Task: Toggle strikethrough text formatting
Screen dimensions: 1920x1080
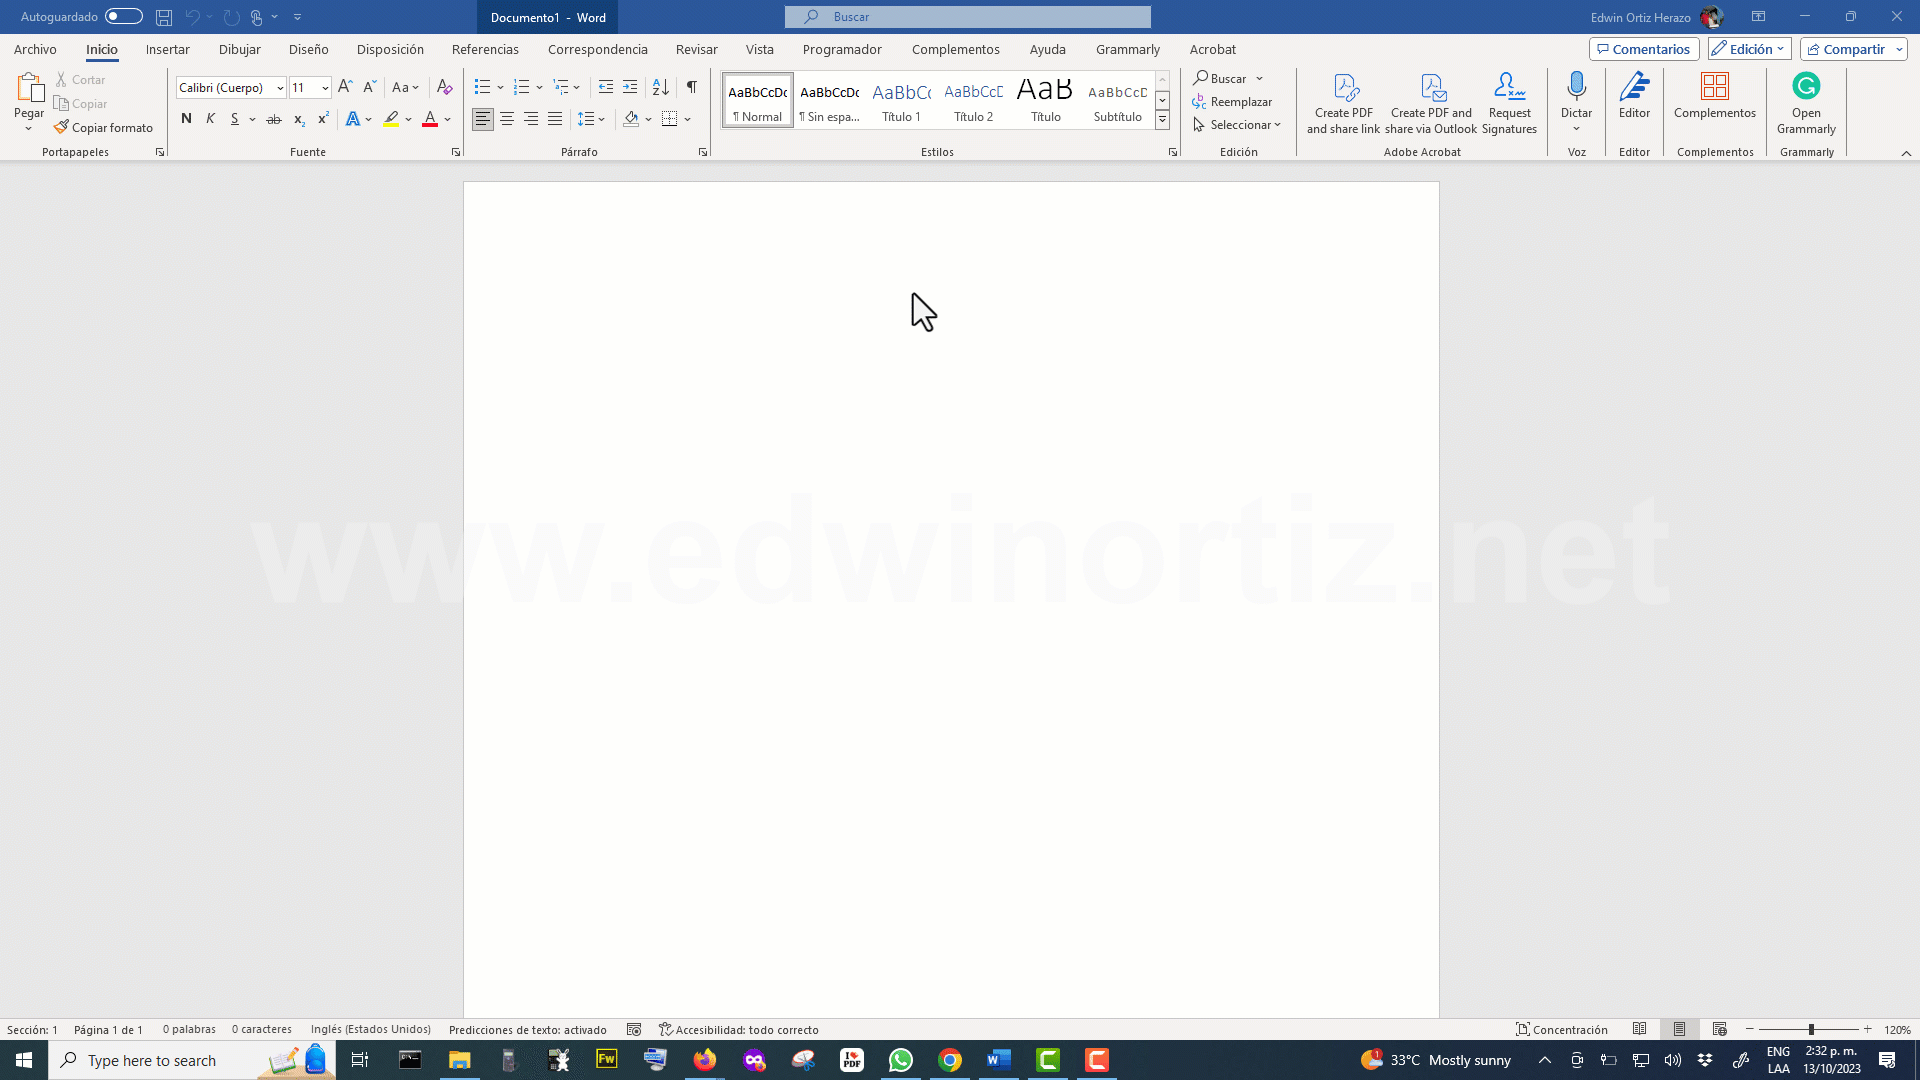Action: tap(273, 120)
